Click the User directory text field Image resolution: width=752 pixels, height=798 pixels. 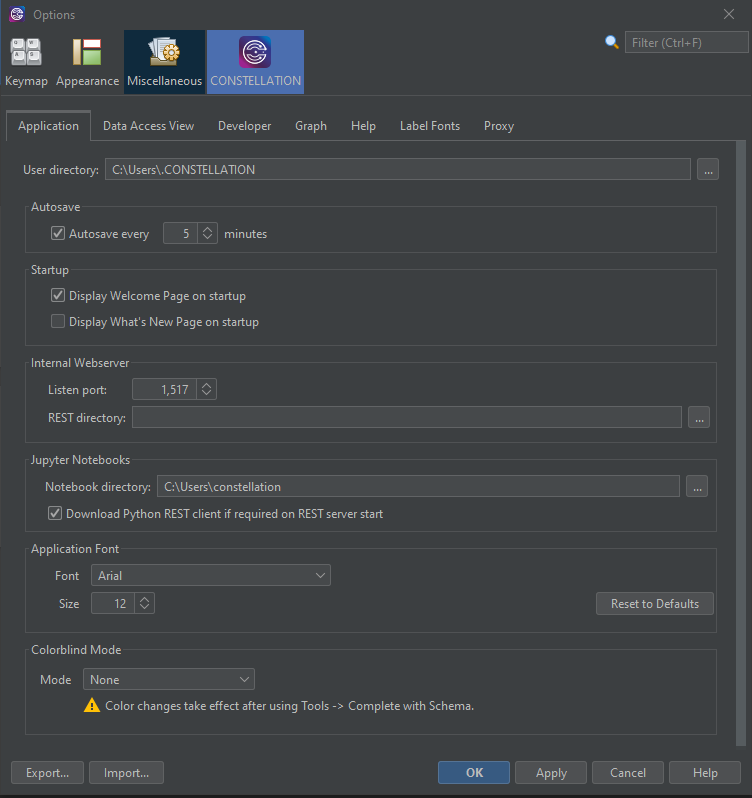point(398,169)
